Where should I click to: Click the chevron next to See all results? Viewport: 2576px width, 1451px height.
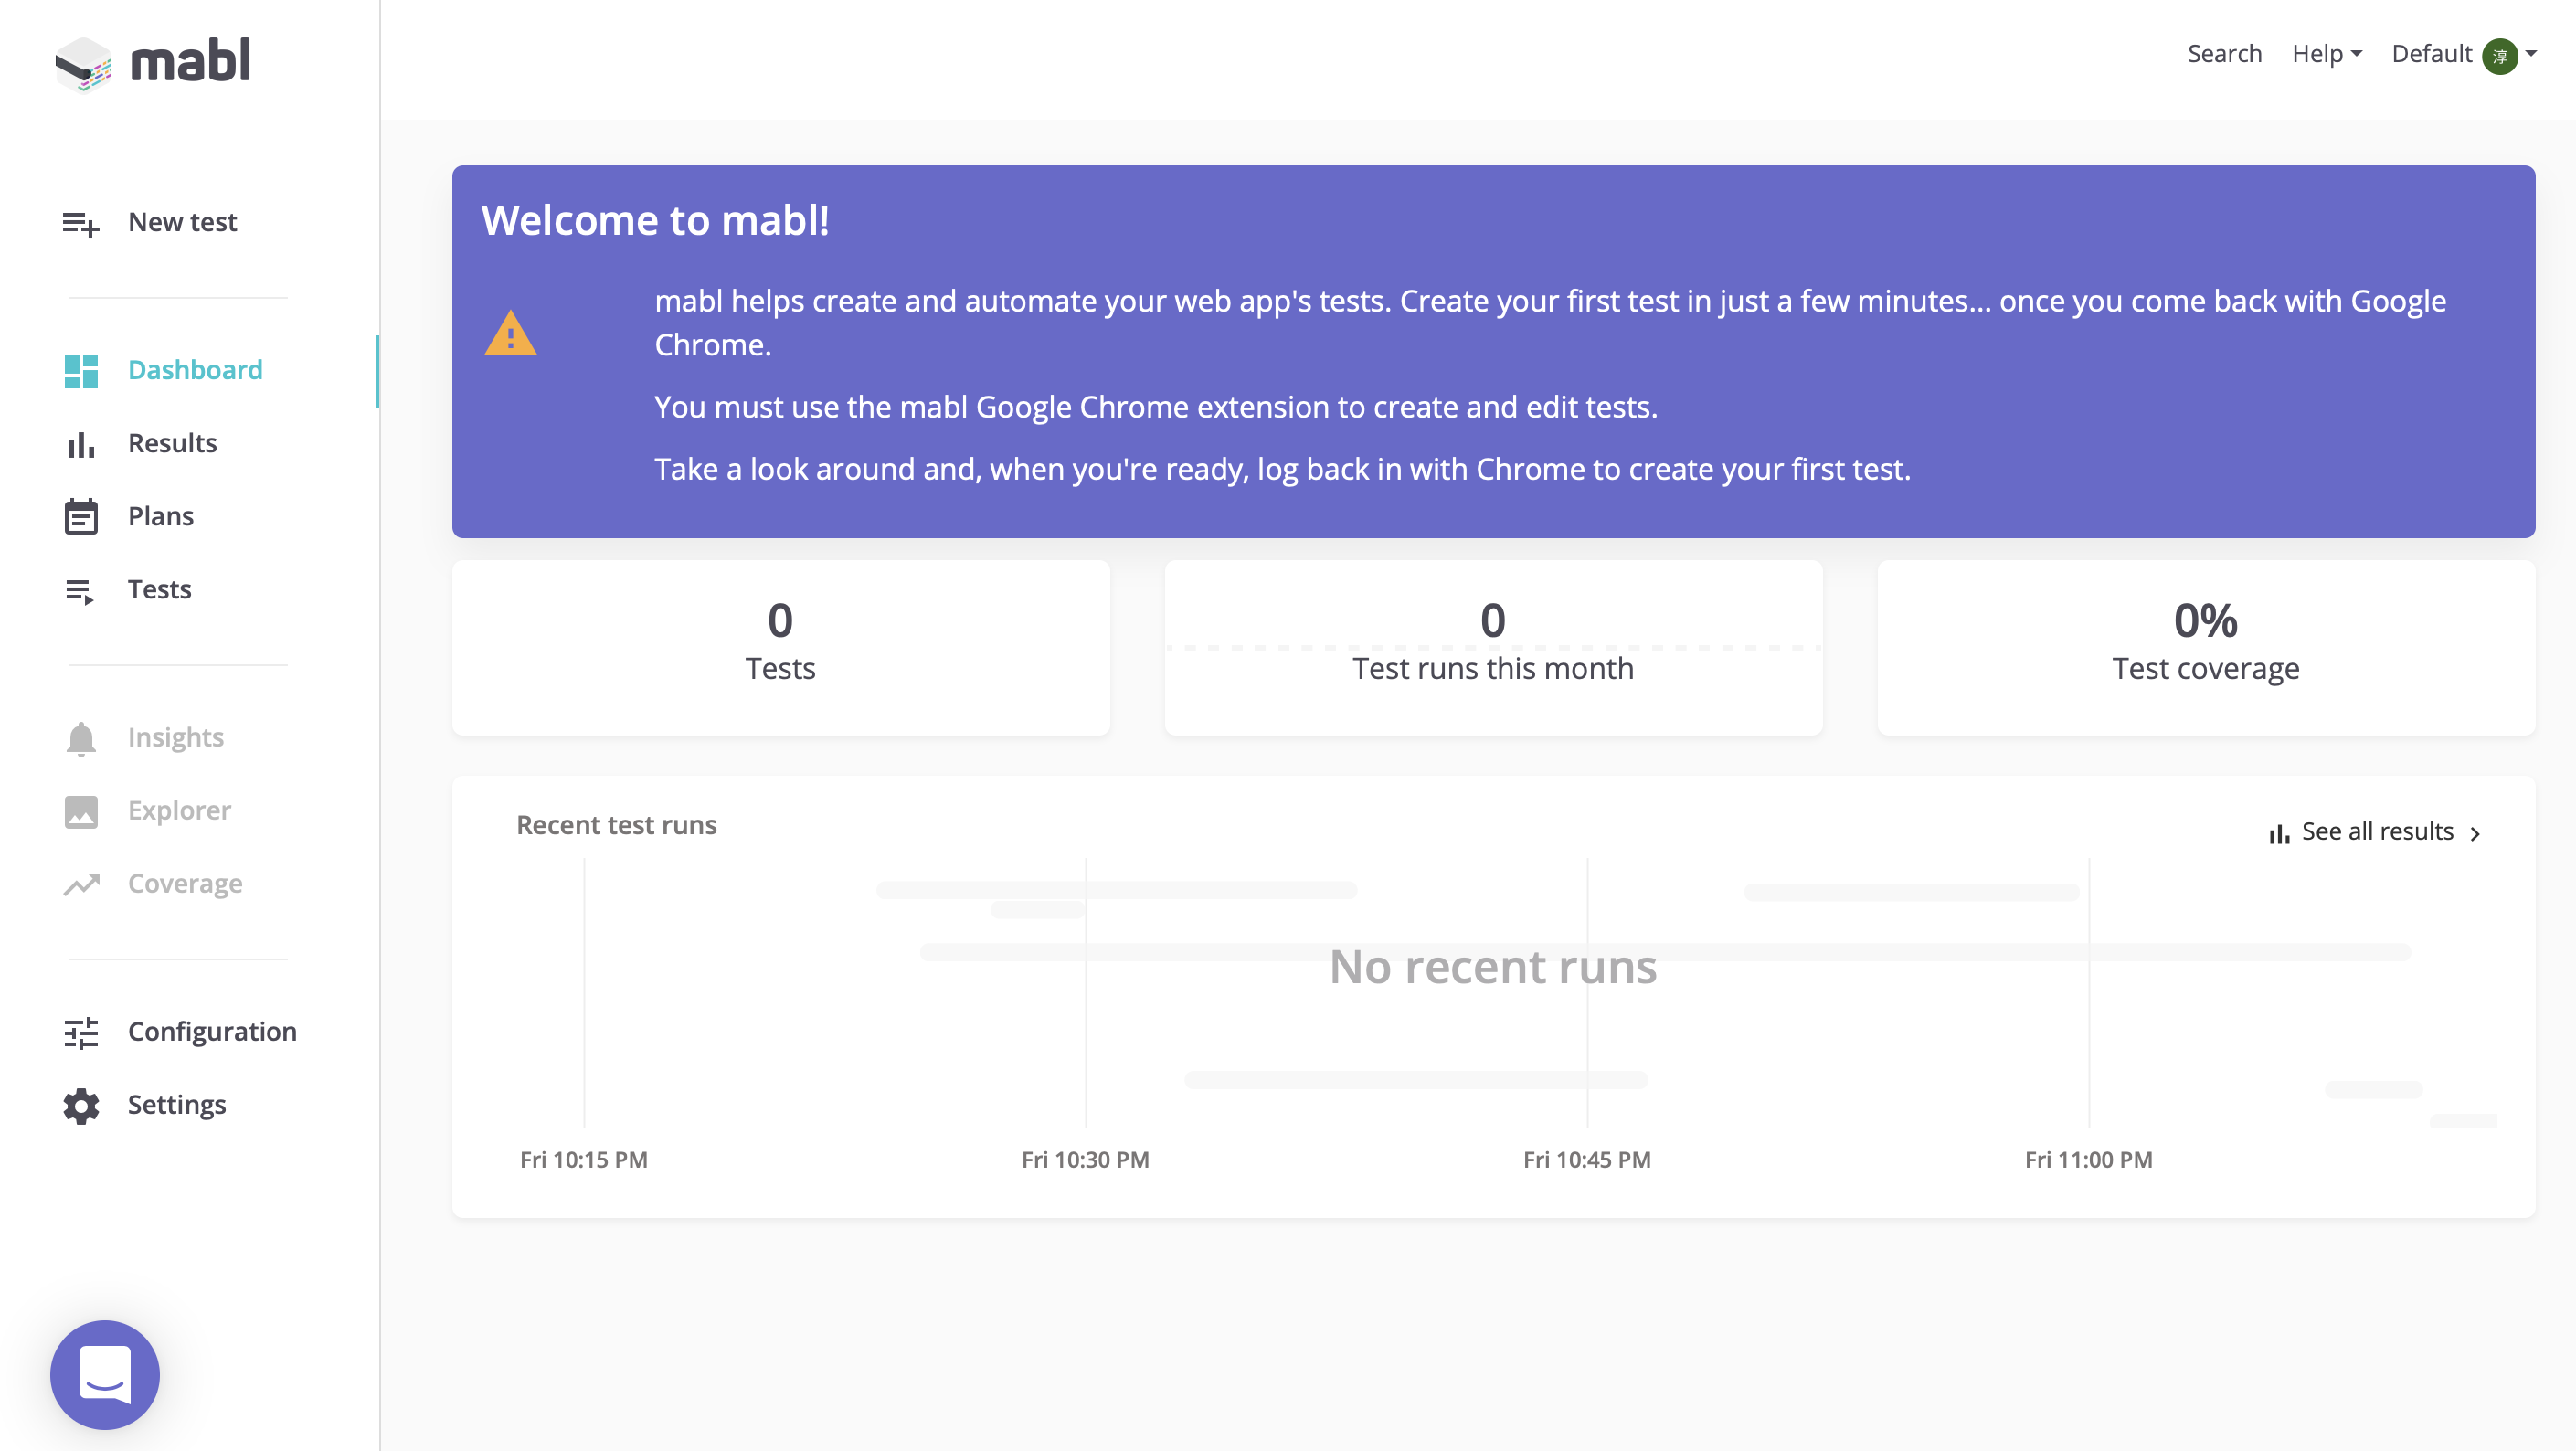click(x=2475, y=834)
